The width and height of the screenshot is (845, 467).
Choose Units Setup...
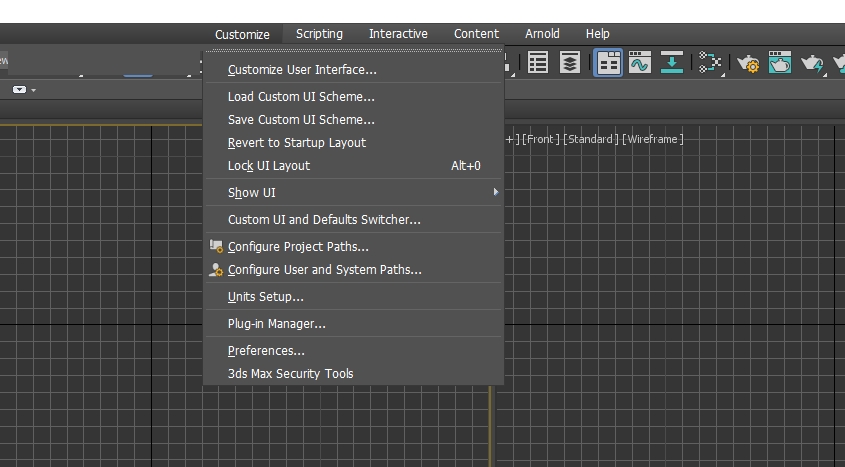tap(265, 297)
